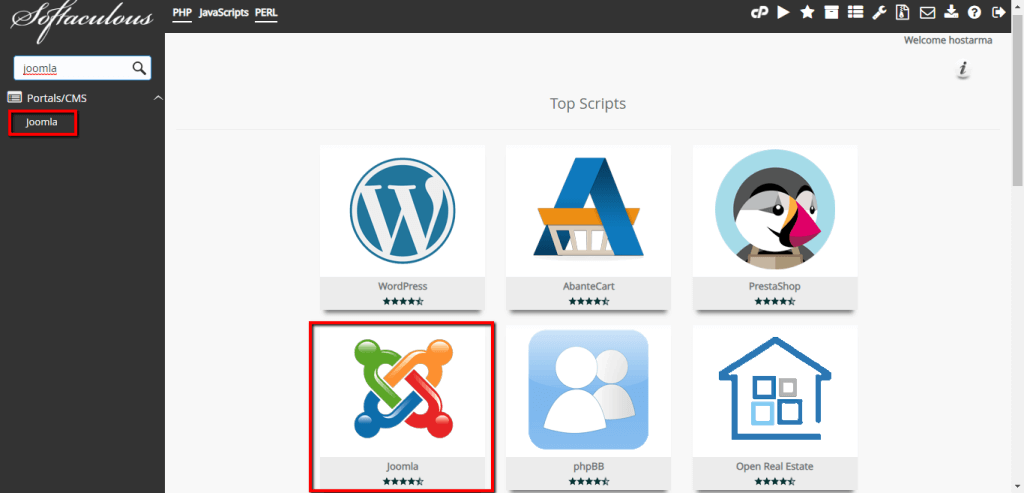Click the Joomla name label under logo

click(402, 466)
